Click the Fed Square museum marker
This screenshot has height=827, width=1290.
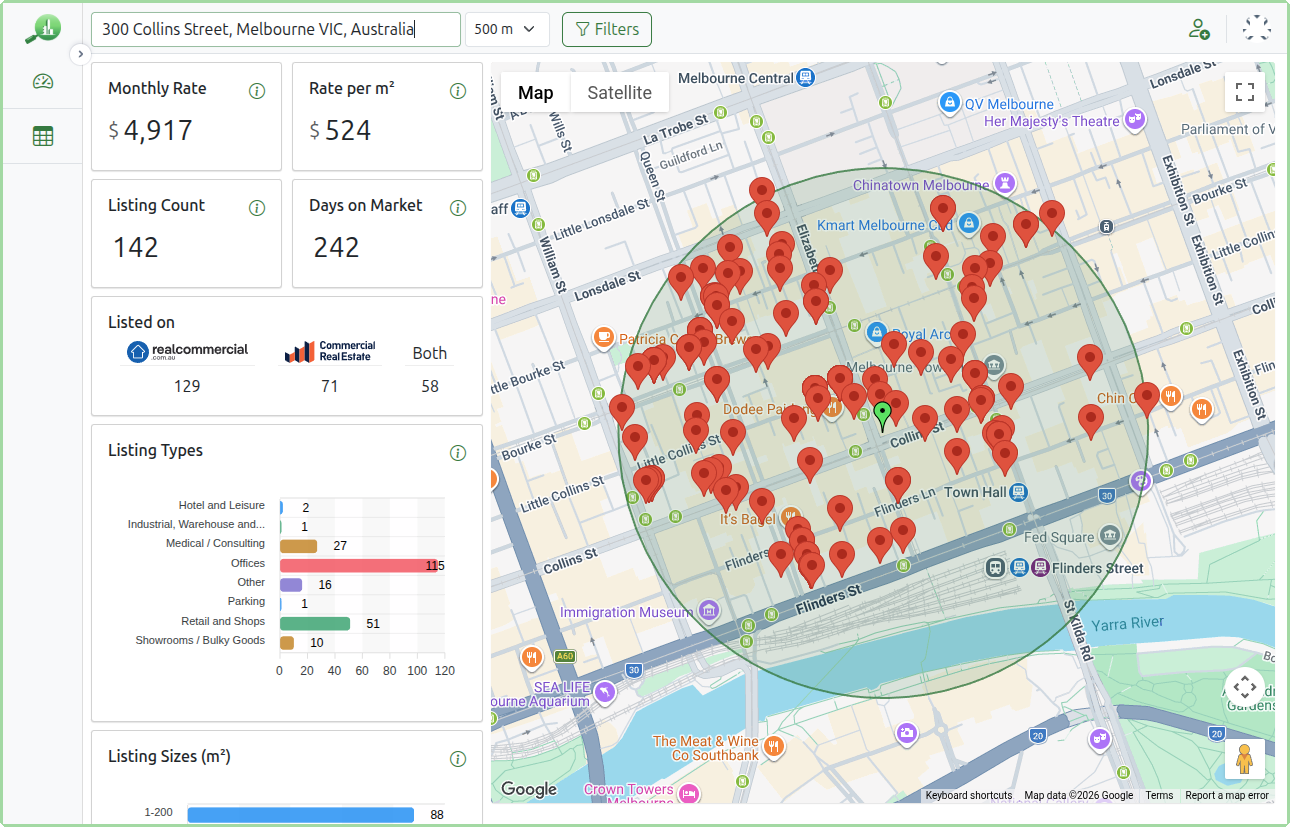pos(1110,537)
